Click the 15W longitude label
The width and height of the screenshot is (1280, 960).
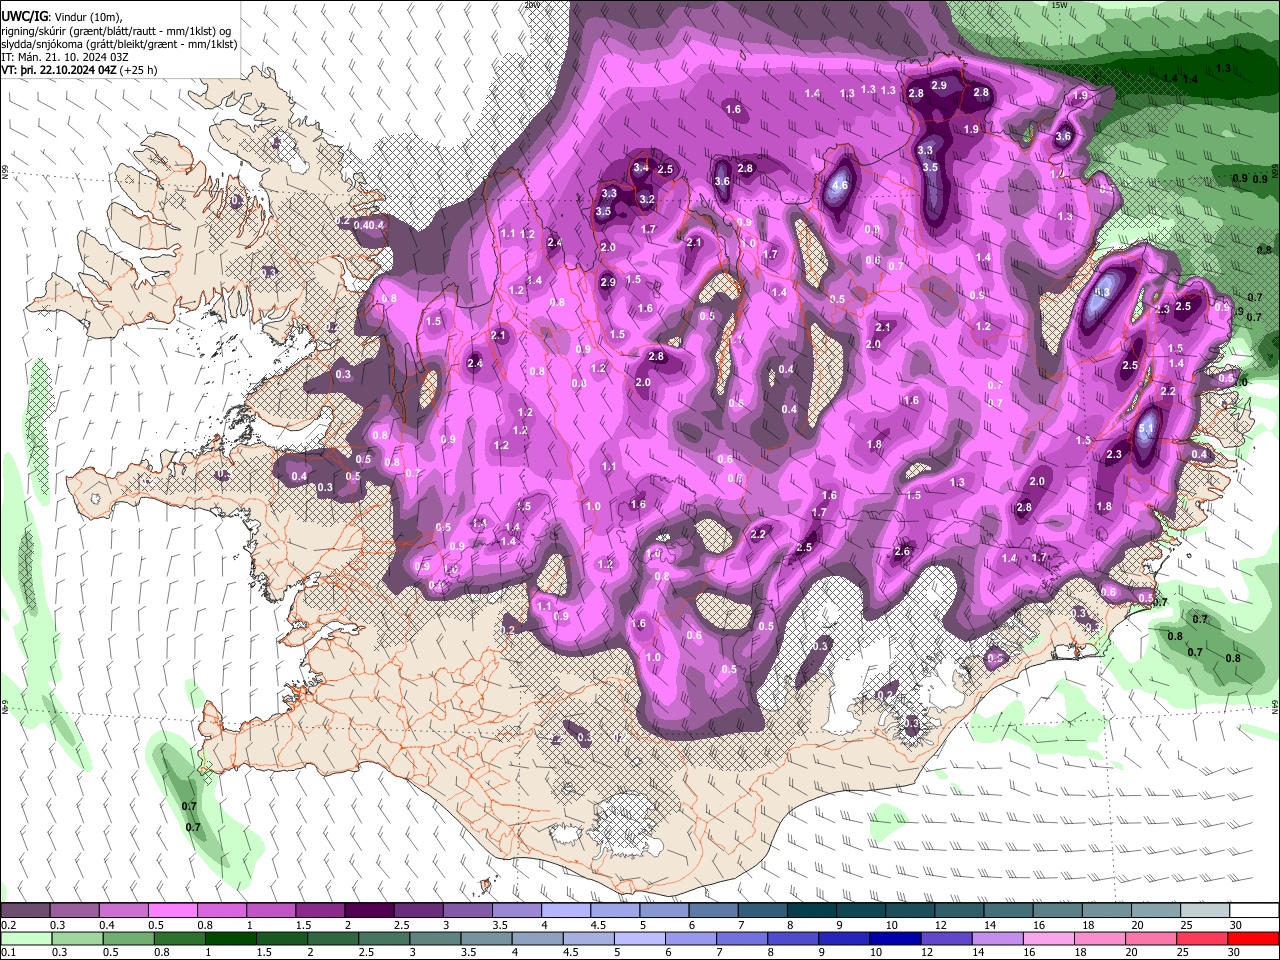1059,5
